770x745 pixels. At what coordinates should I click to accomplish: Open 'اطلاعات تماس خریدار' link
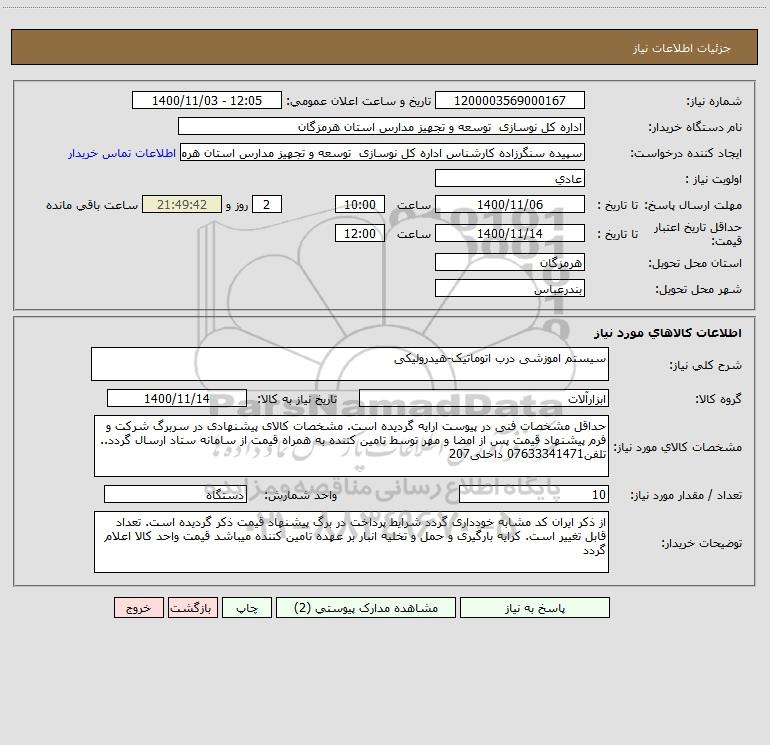(x=122, y=153)
